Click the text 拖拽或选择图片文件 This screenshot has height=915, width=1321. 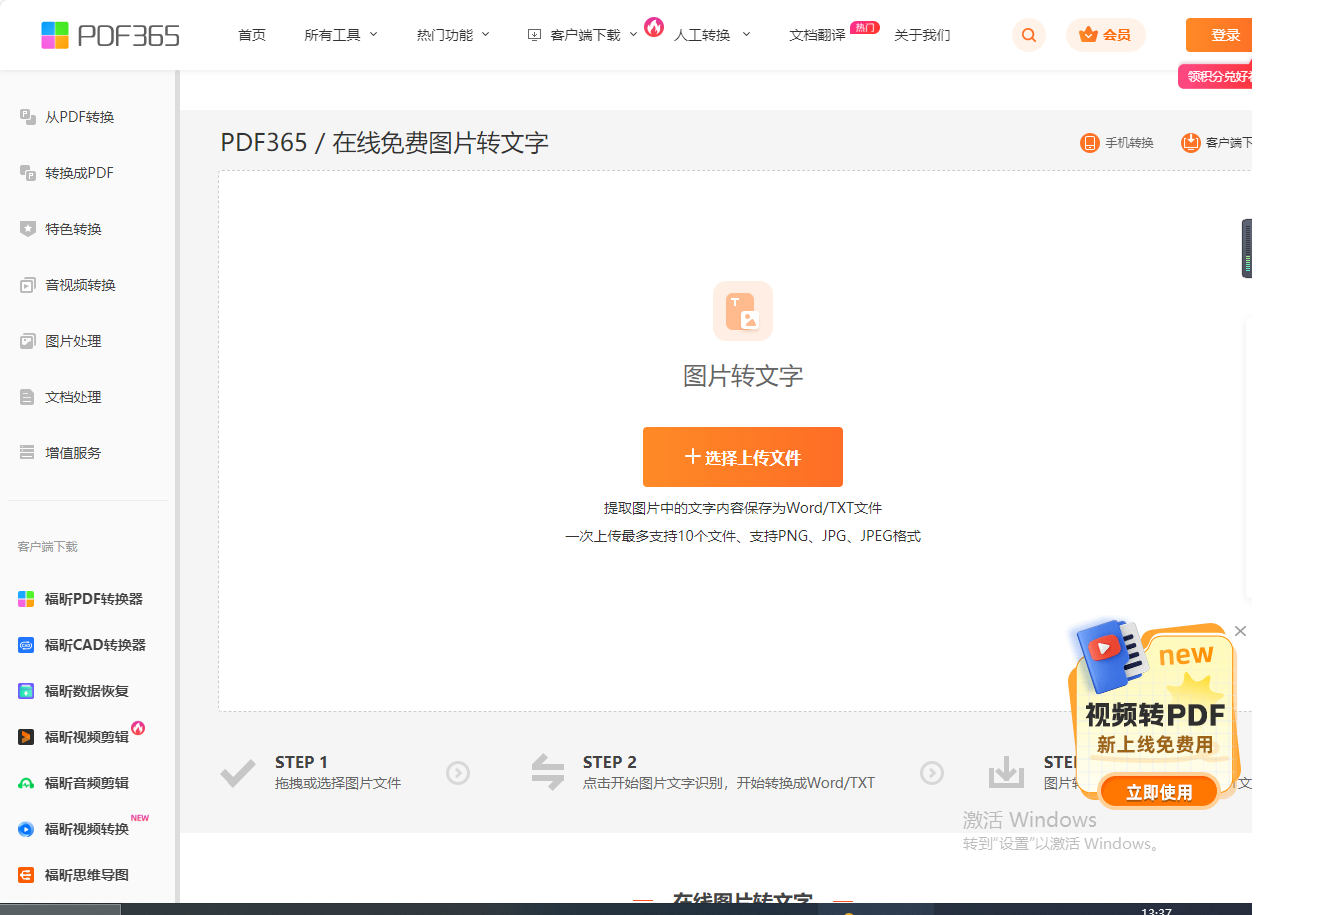tap(338, 783)
